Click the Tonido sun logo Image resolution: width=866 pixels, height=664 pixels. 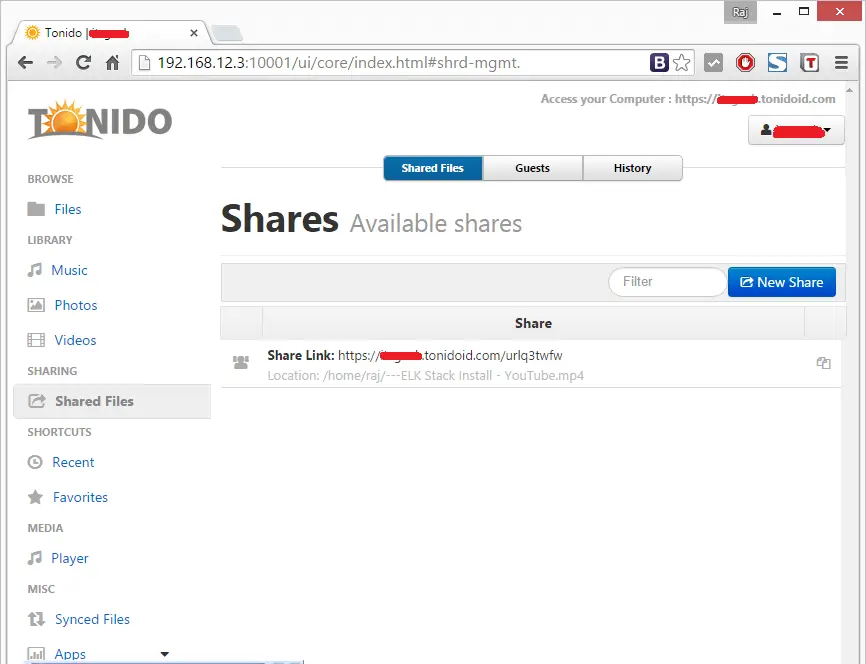(100, 120)
